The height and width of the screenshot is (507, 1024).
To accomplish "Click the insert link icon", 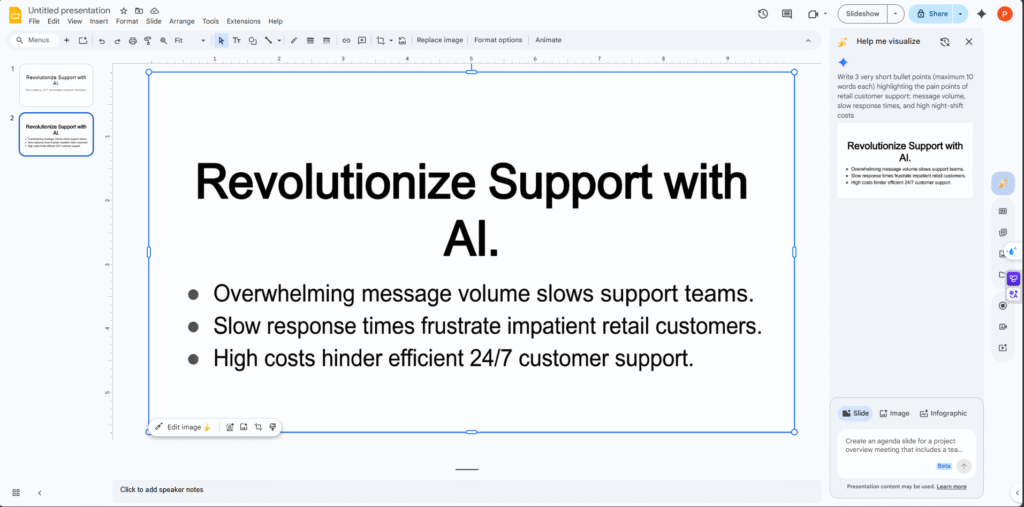I will (346, 40).
